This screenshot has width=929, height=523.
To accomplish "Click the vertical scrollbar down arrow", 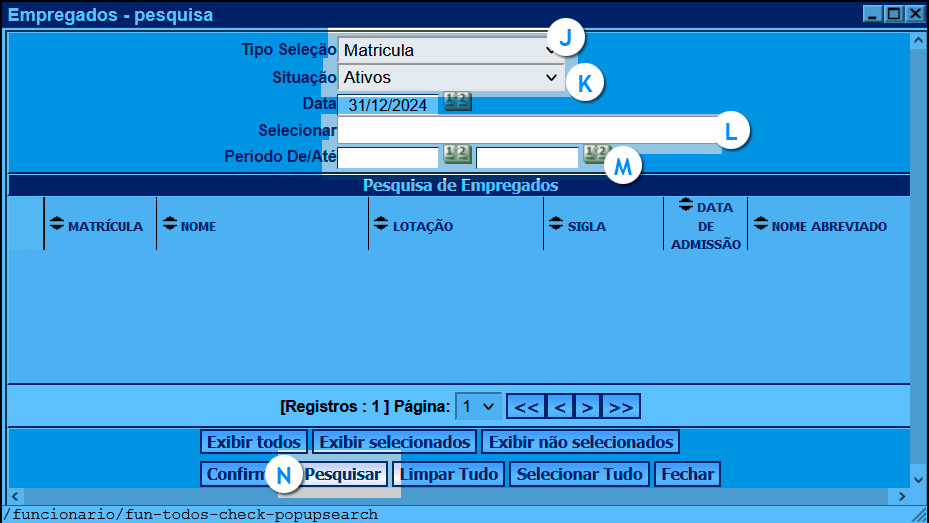I will (918, 480).
